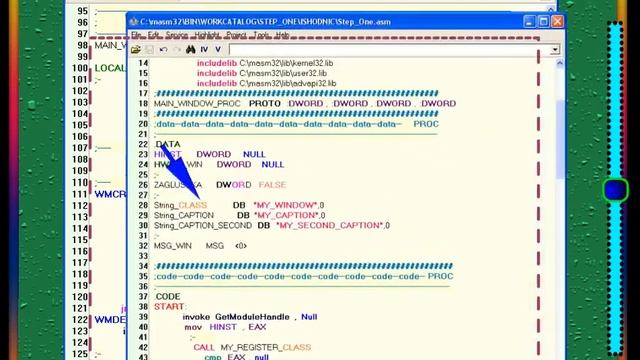The width and height of the screenshot is (640, 360).
Task: Click NULL on the HINST line
Action: coord(254,154)
